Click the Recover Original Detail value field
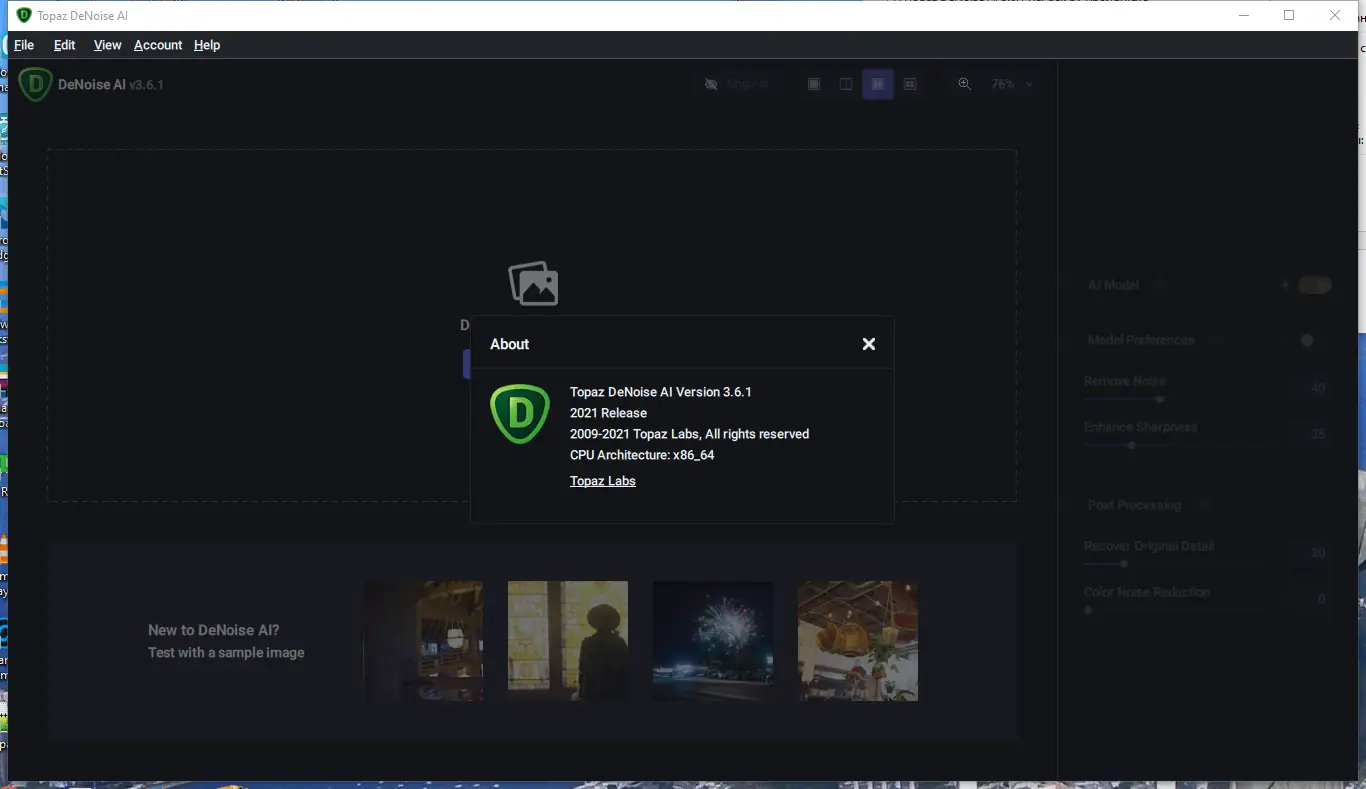This screenshot has width=1366, height=789. click(1310, 553)
